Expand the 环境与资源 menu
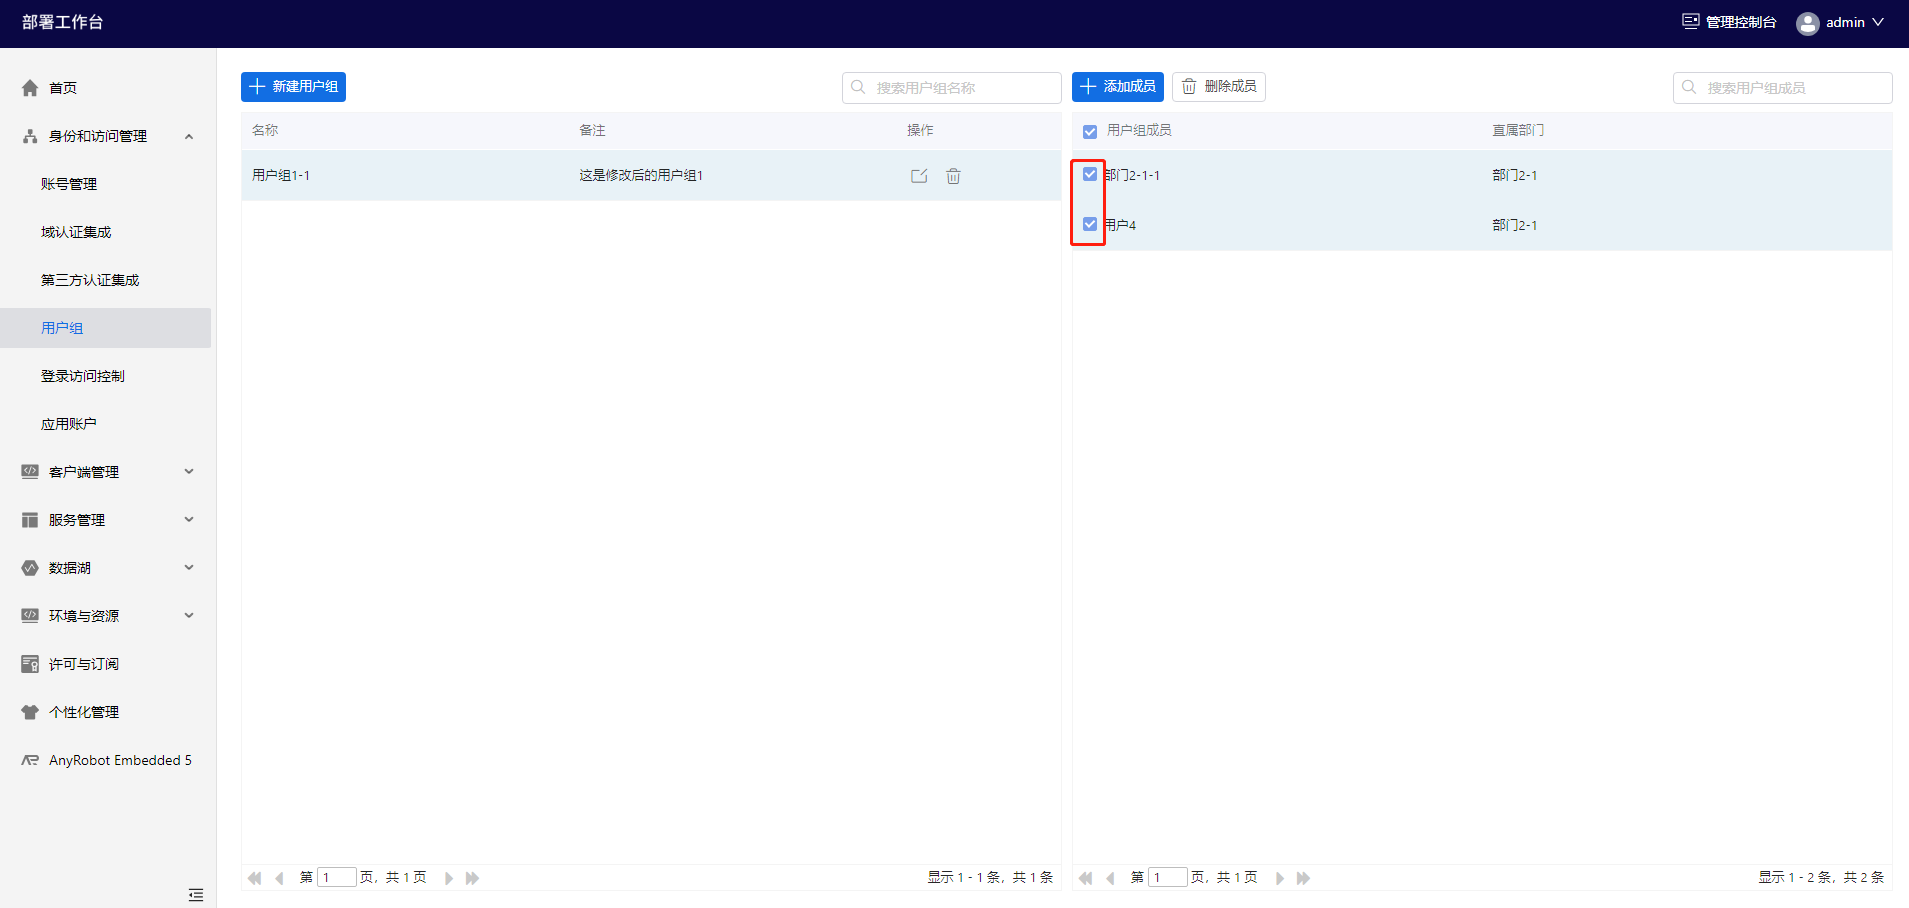The height and width of the screenshot is (908, 1909). tap(189, 616)
